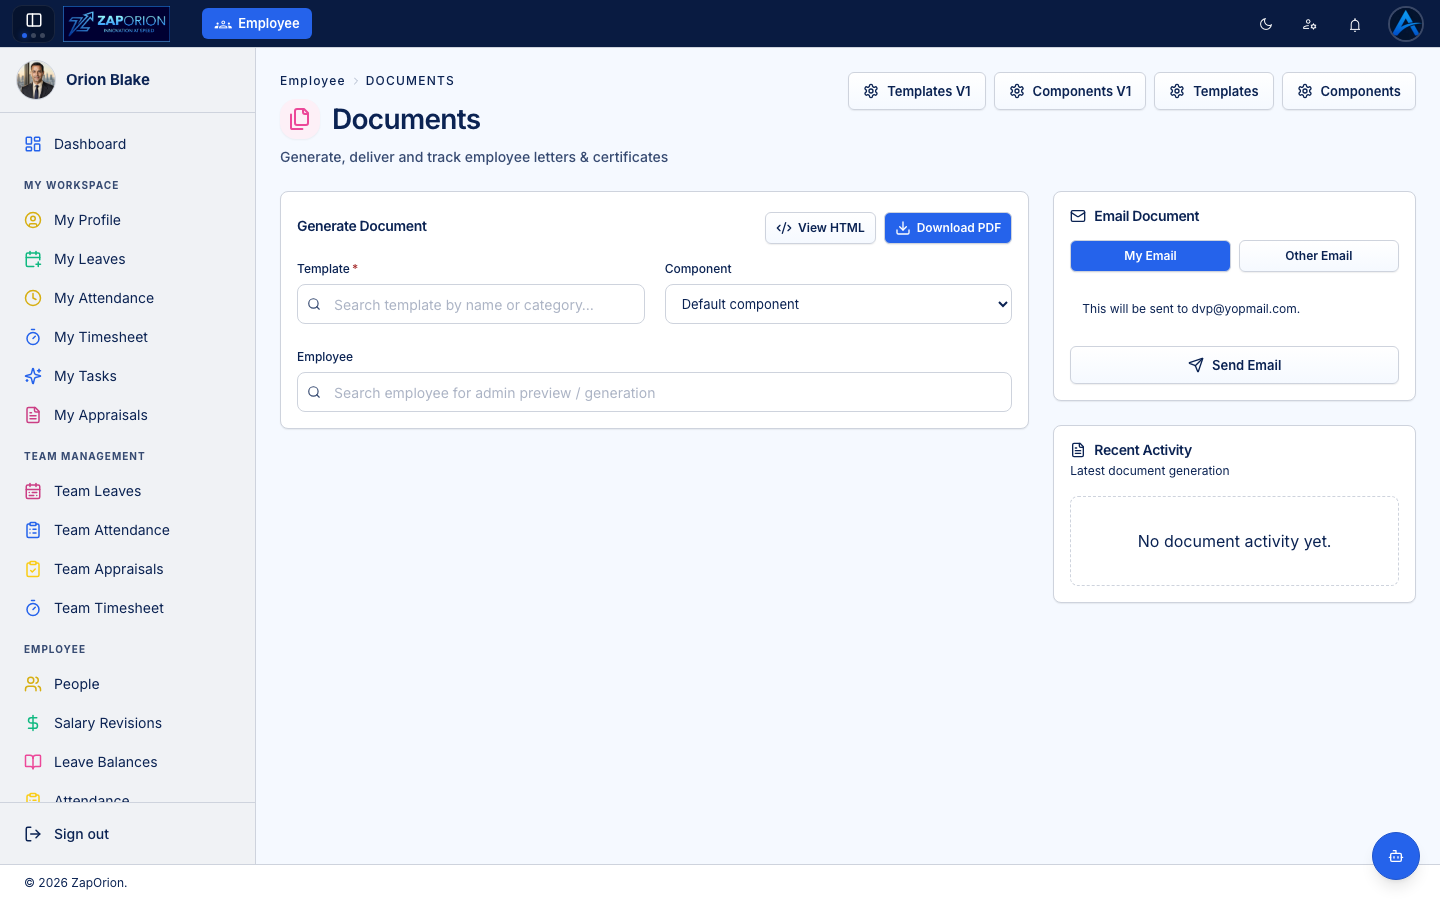Click the My Timesheet stopwatch icon

pyautogui.click(x=33, y=337)
